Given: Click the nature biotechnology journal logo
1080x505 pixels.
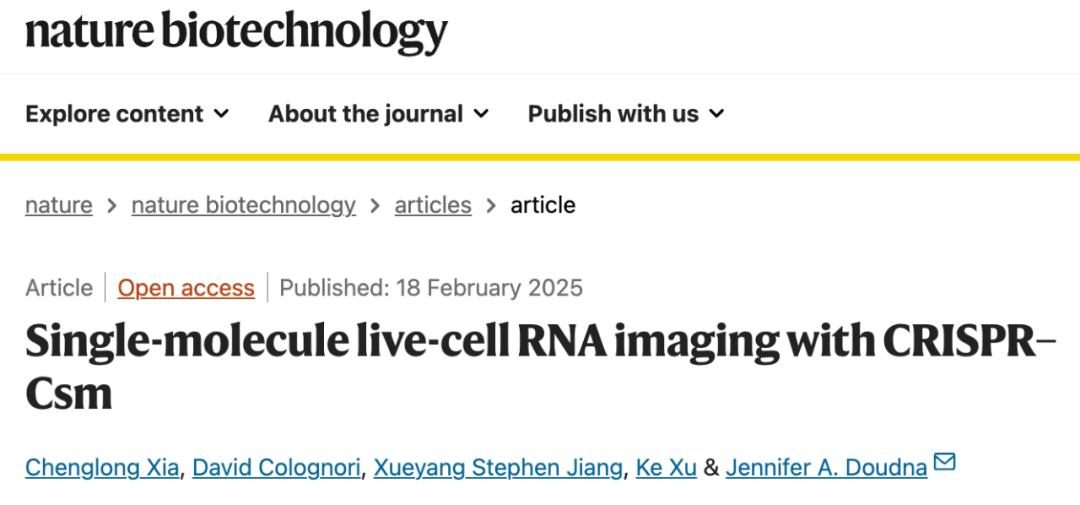Looking at the screenshot, I should [236, 32].
